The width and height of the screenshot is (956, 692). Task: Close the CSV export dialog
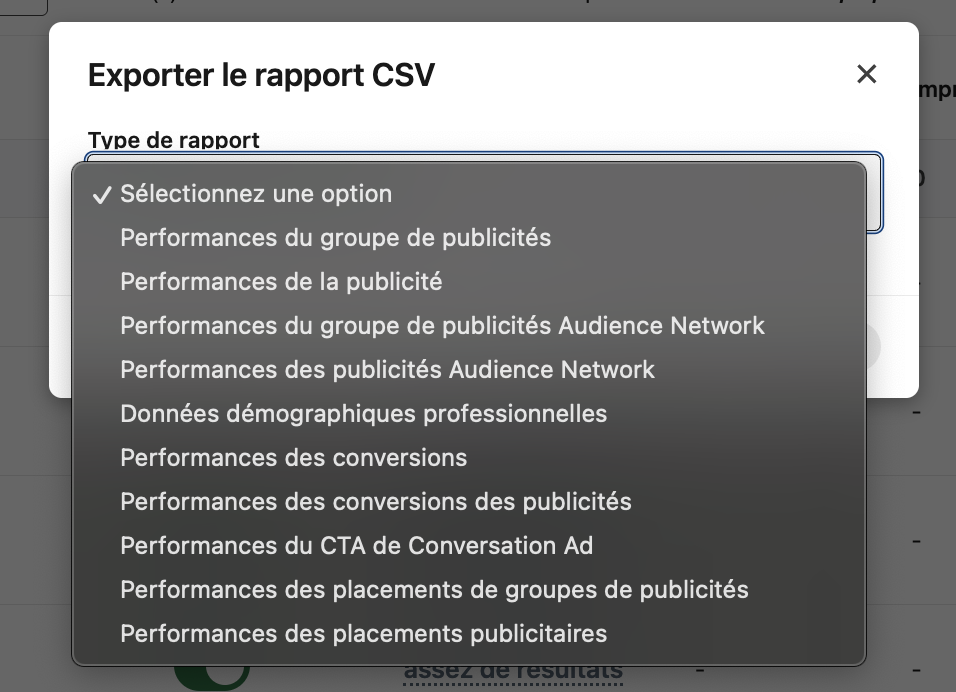click(x=866, y=74)
